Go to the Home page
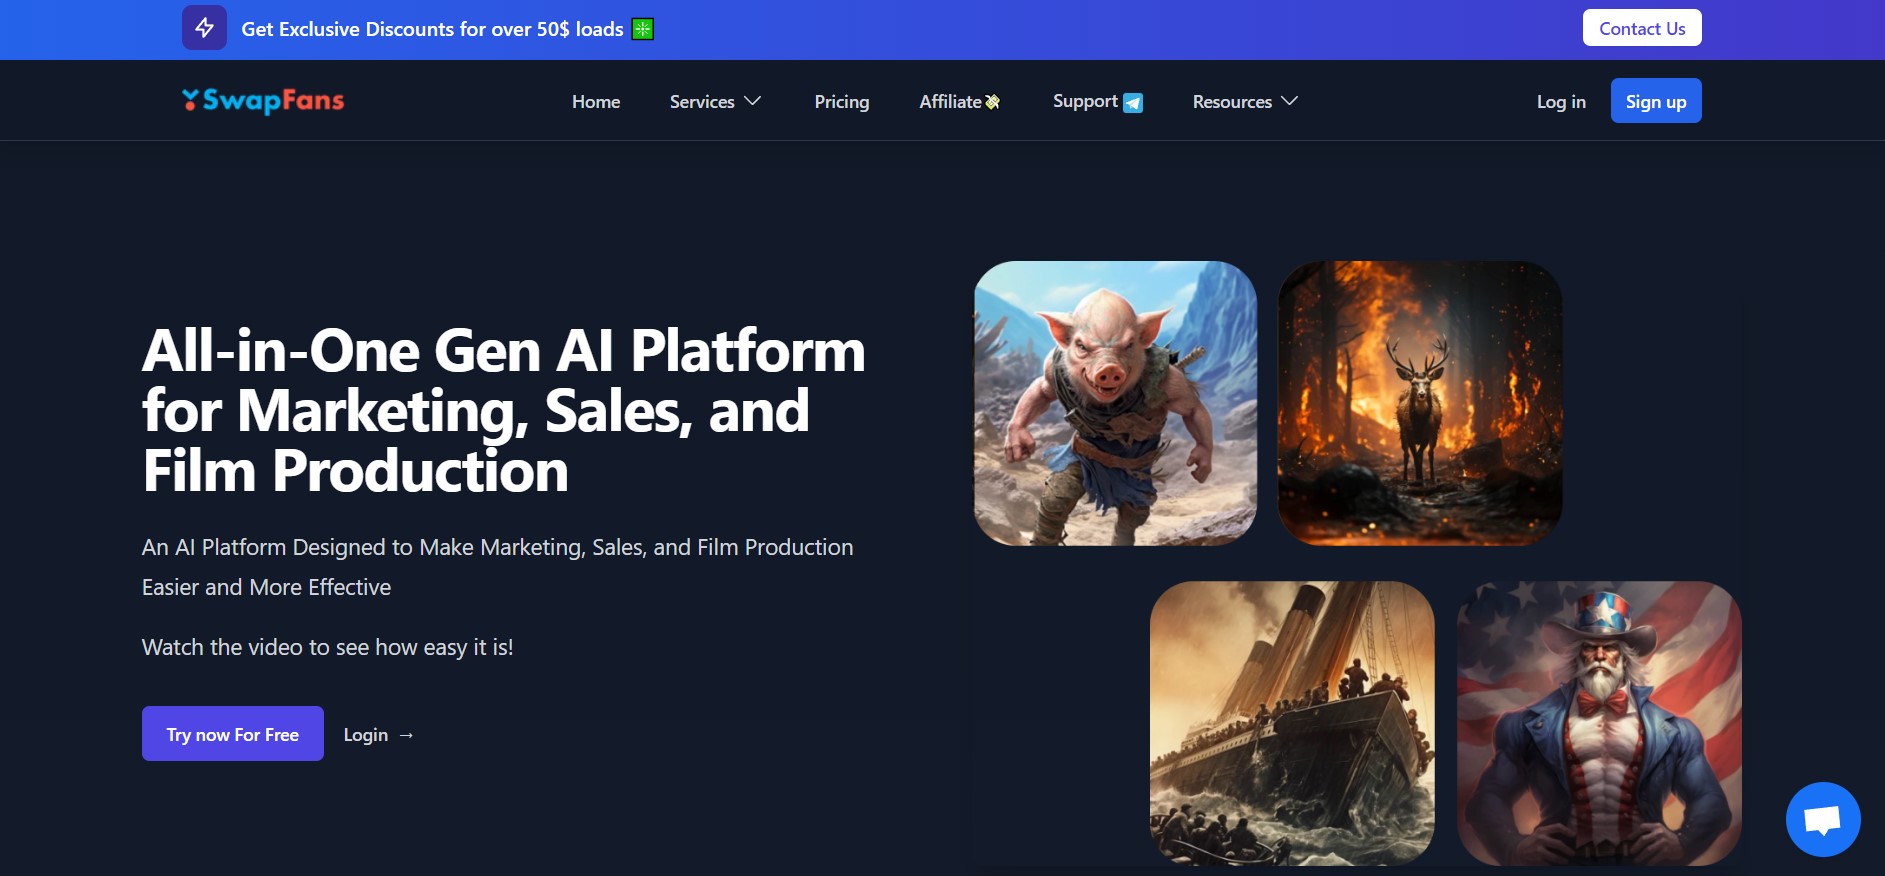 point(596,102)
